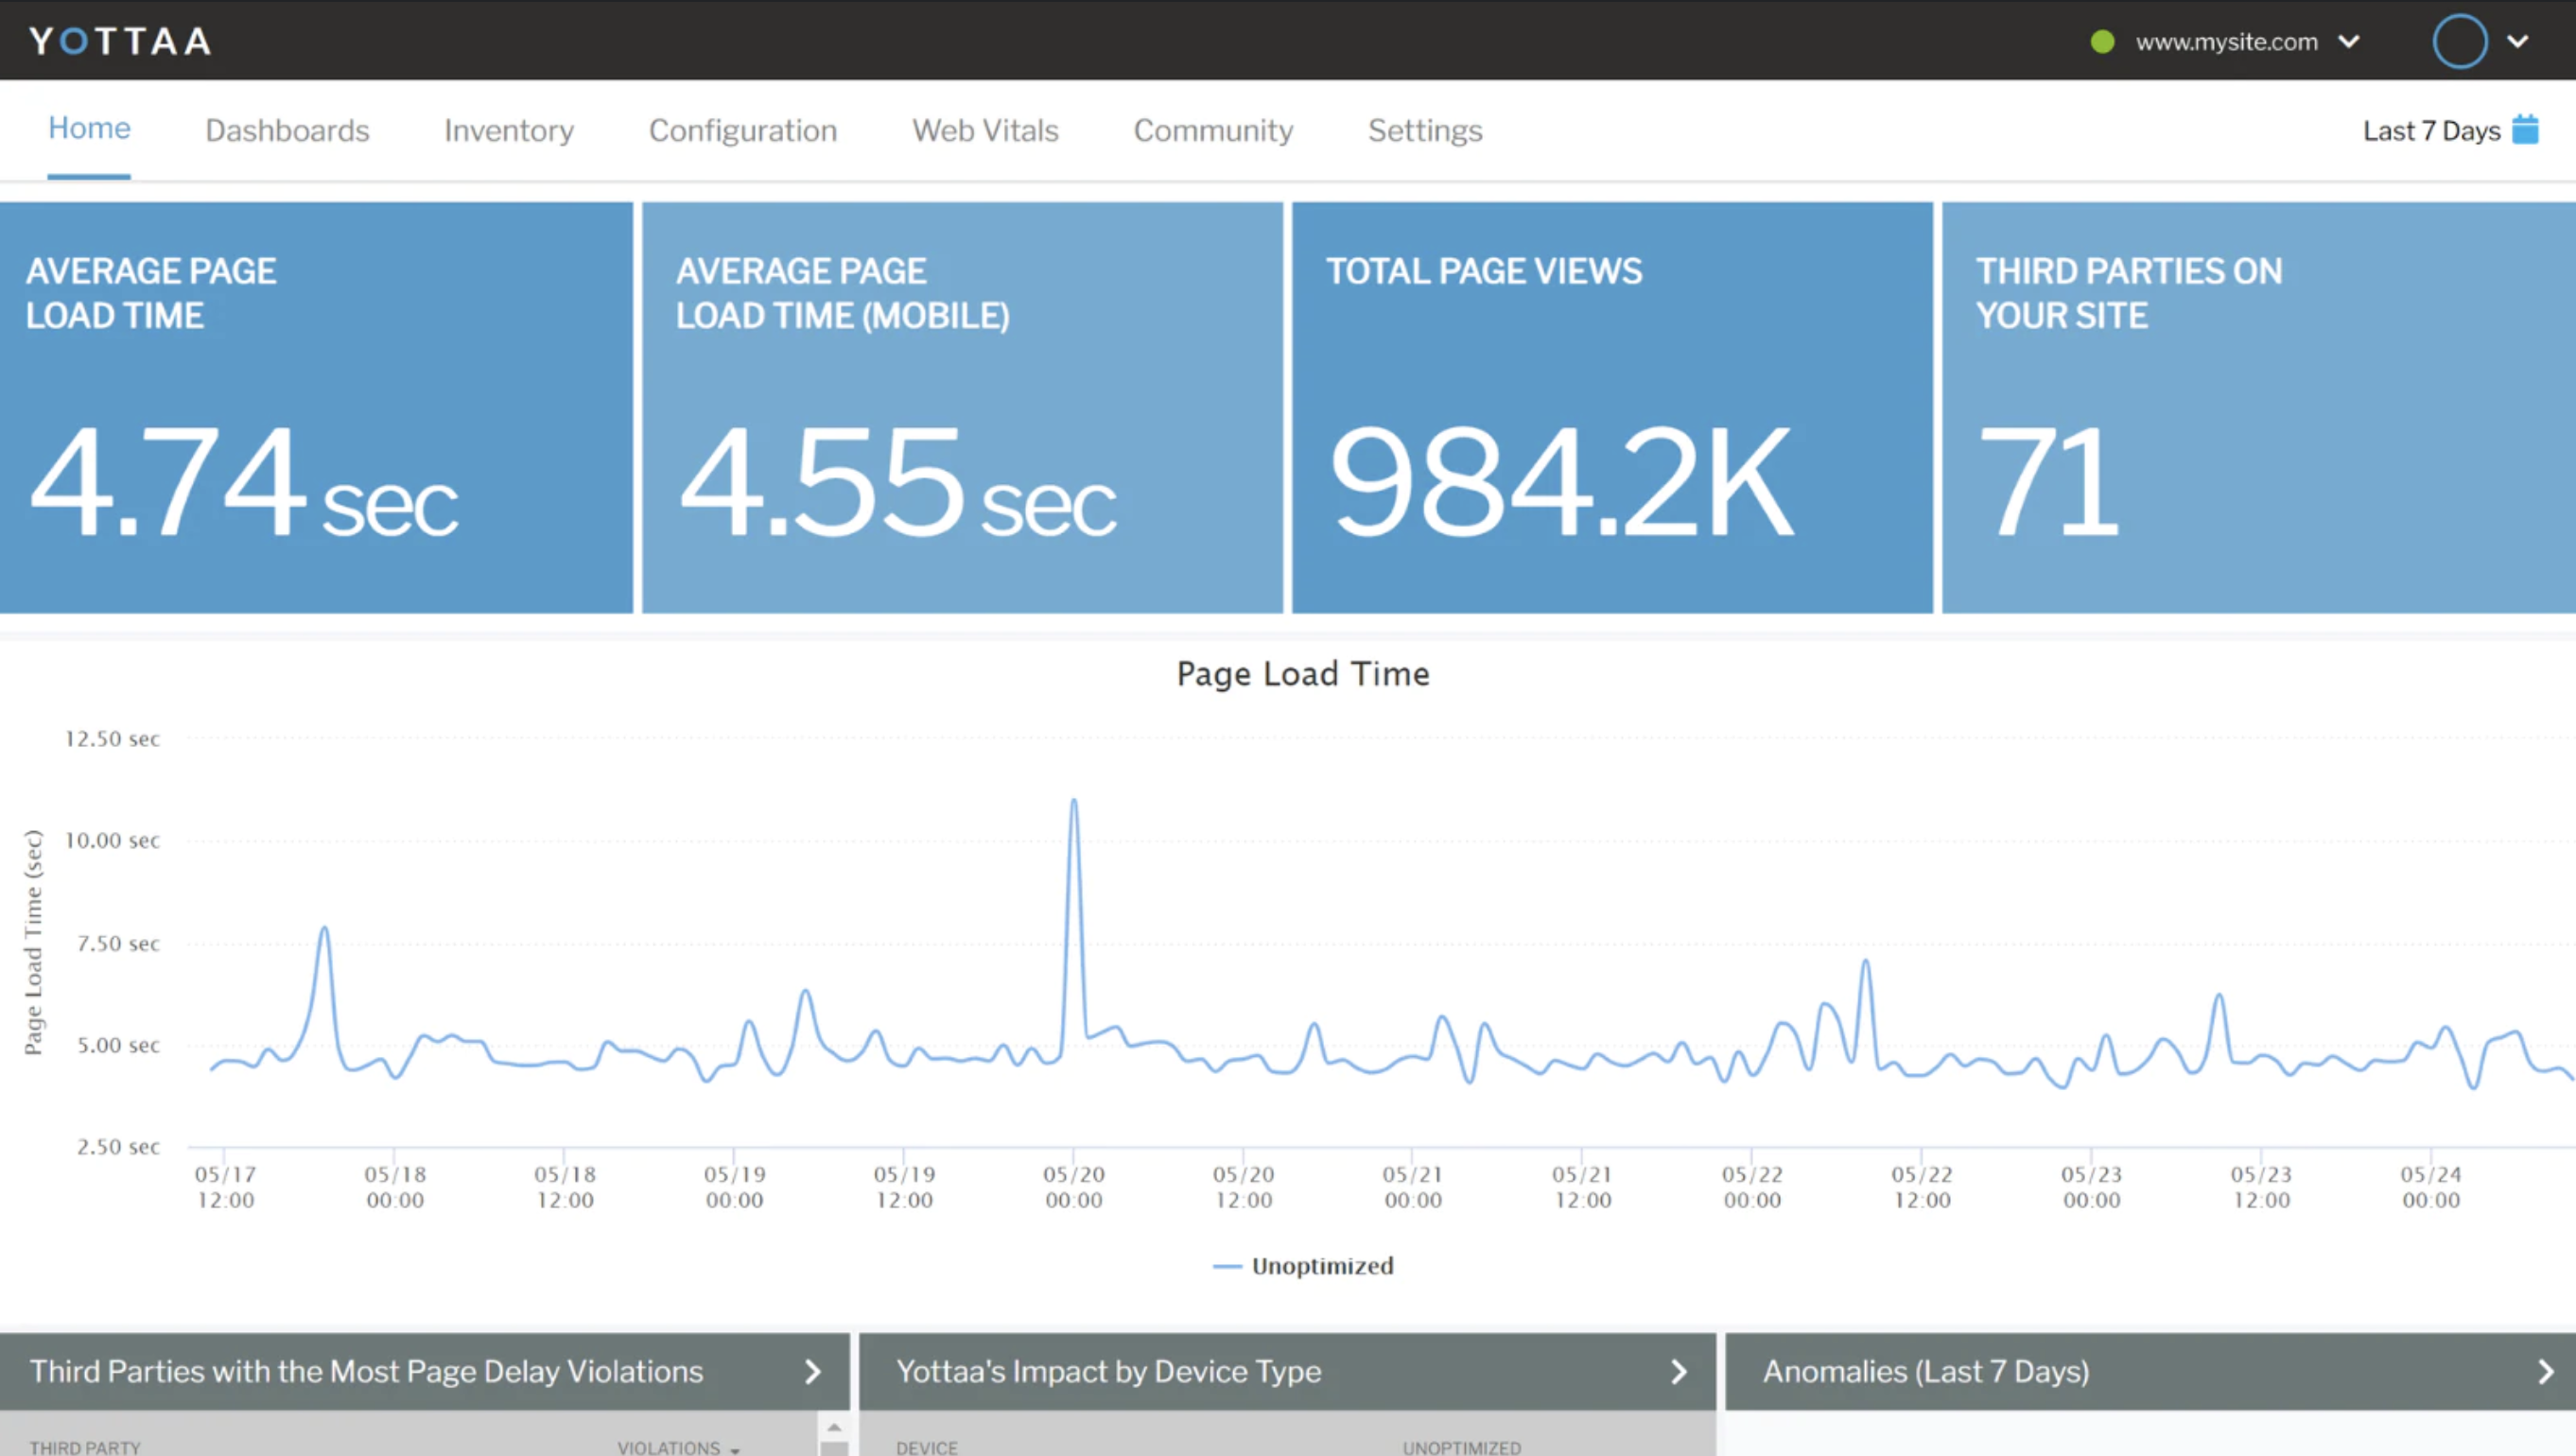Click the Yottaa logo
This screenshot has height=1456, width=2576.
[120, 41]
